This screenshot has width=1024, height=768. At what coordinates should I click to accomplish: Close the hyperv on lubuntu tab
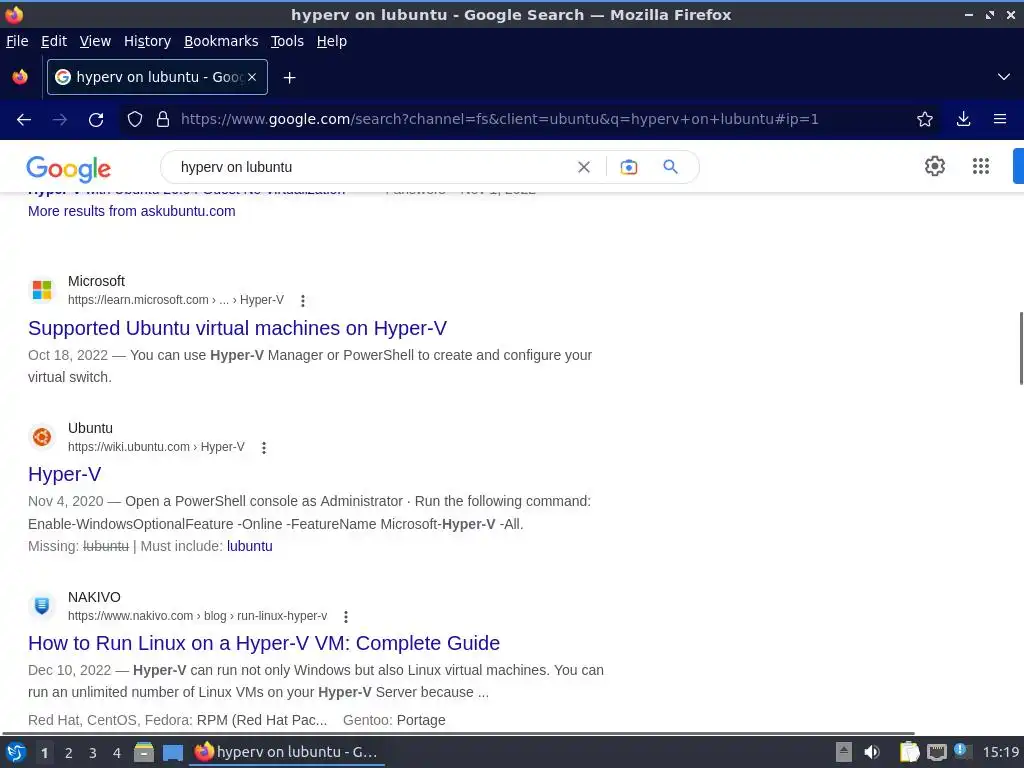tap(252, 77)
